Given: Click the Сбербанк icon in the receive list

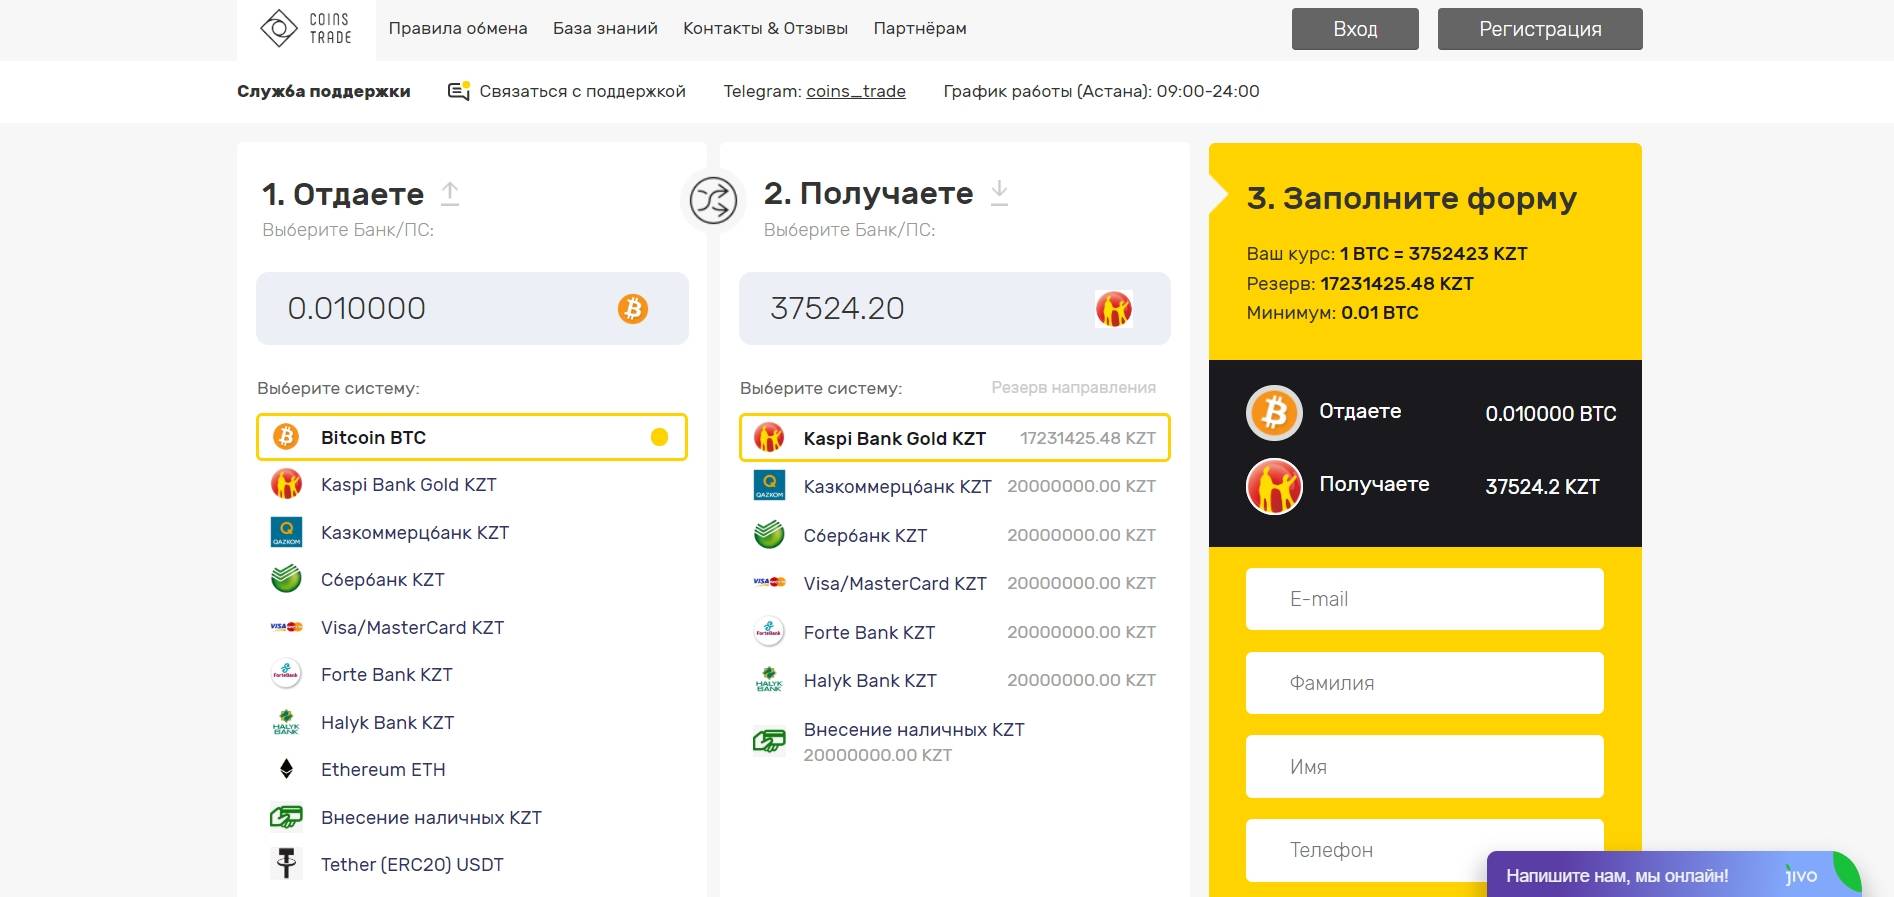Looking at the screenshot, I should click(769, 535).
